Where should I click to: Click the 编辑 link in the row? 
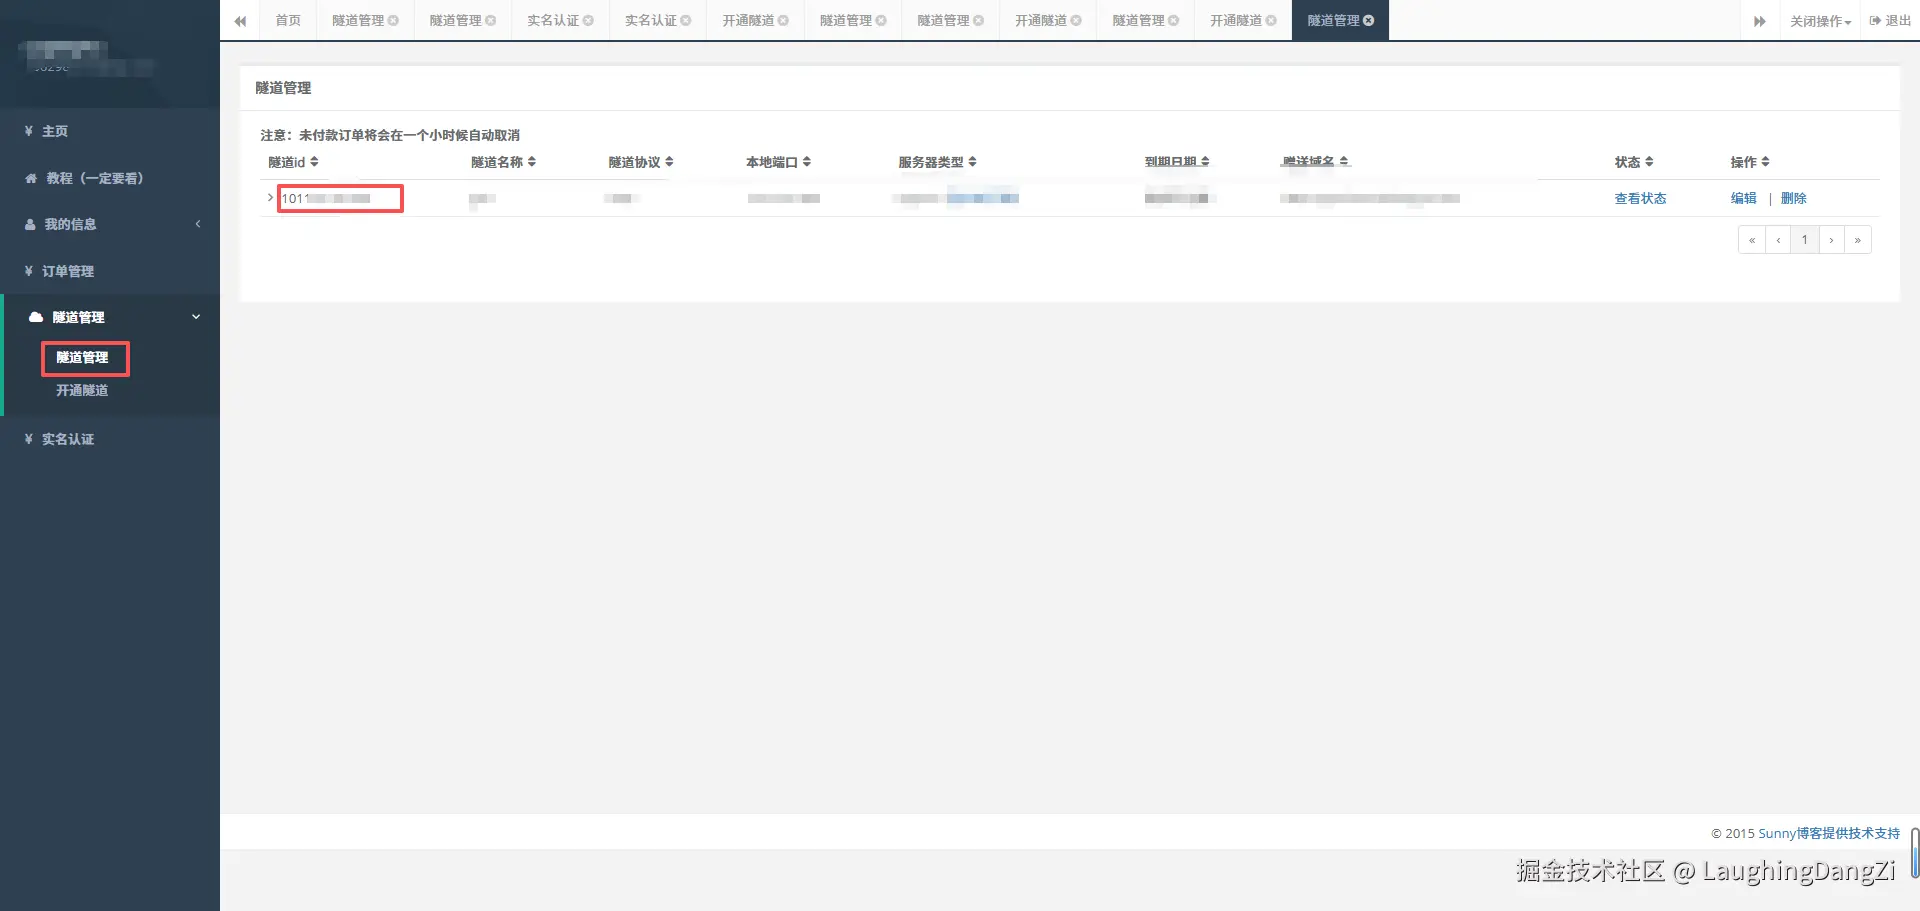tap(1743, 198)
